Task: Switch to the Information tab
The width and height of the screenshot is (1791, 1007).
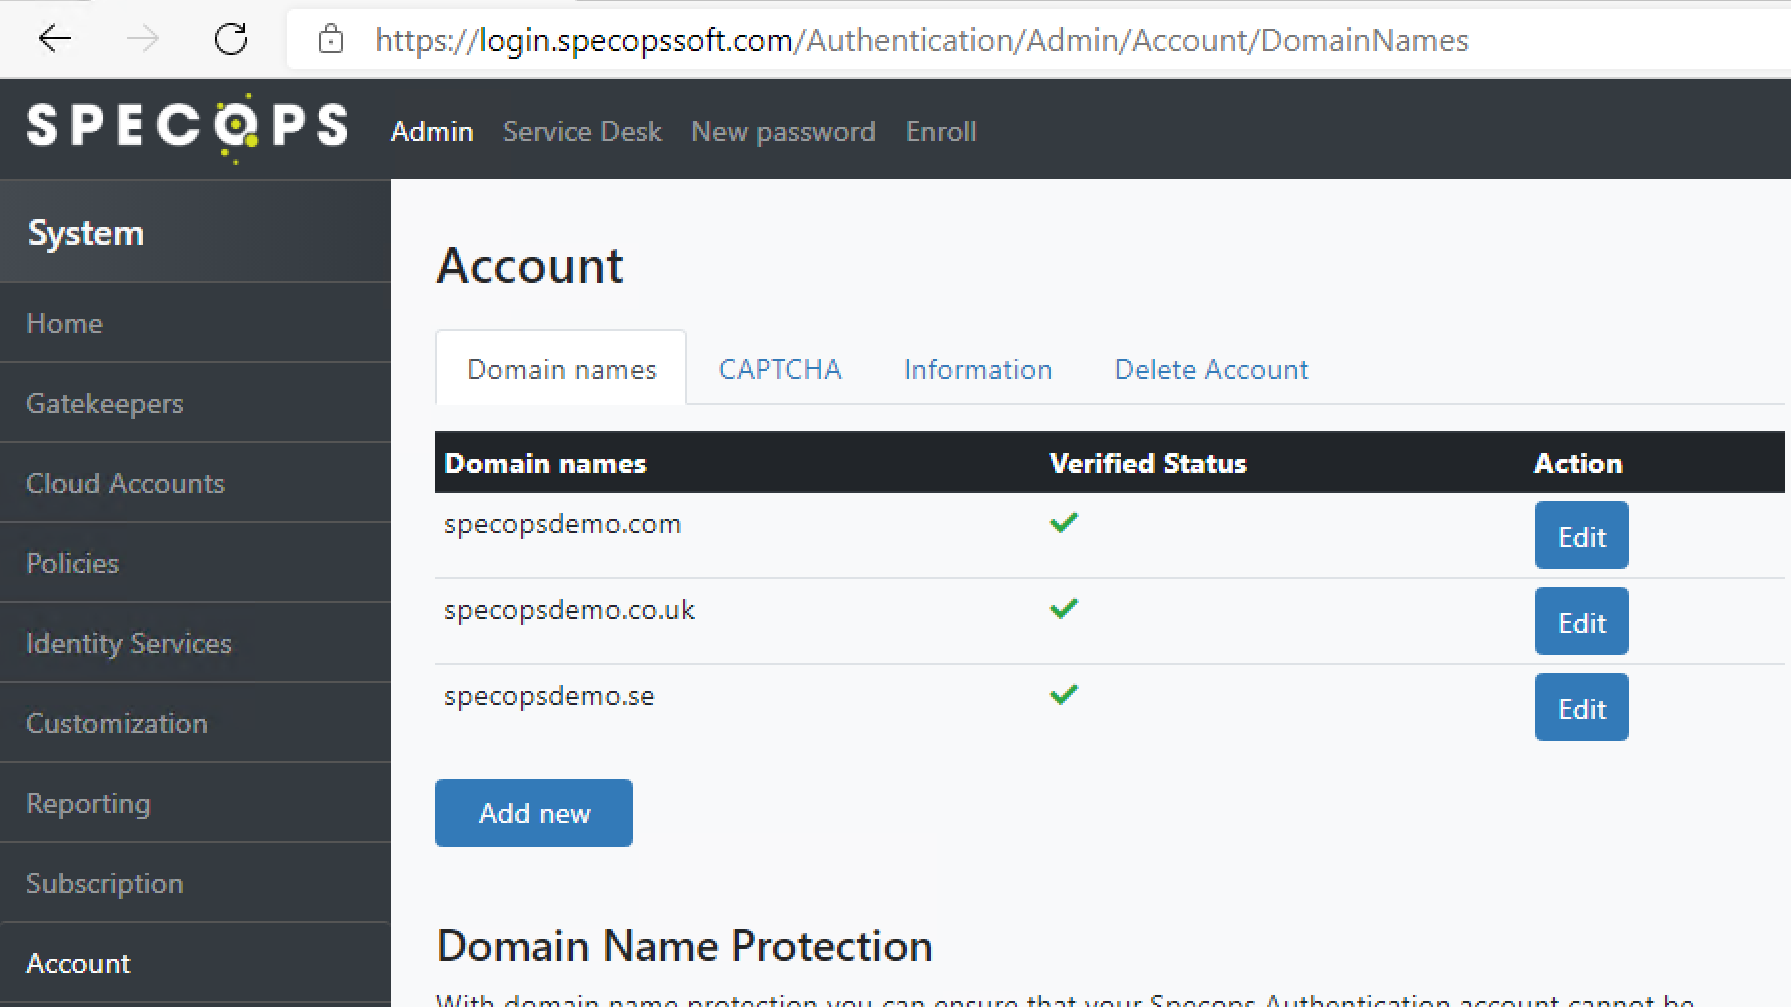Action: coord(977,369)
